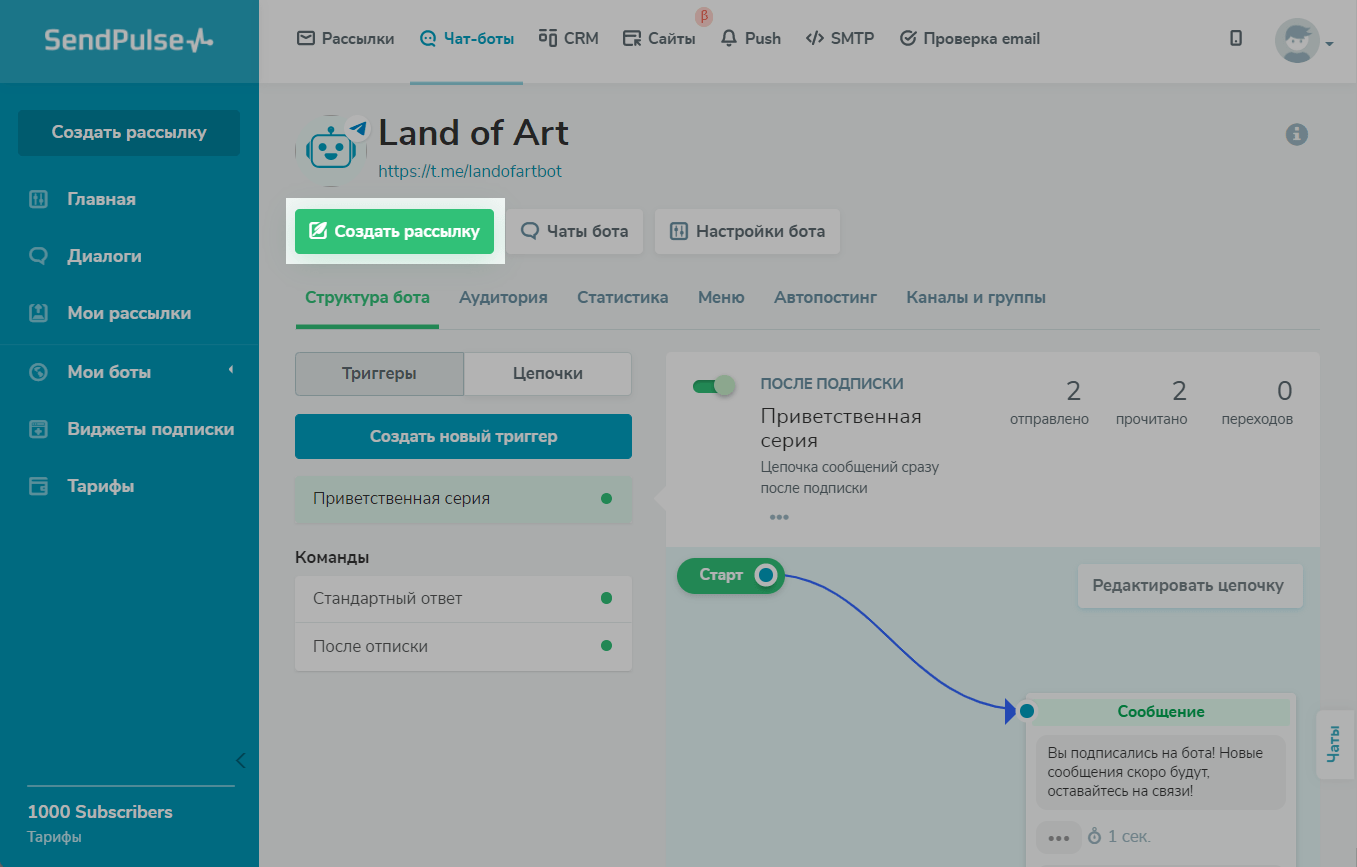Click the info icon beside Land of Art
The height and width of the screenshot is (867, 1357).
(x=1297, y=134)
